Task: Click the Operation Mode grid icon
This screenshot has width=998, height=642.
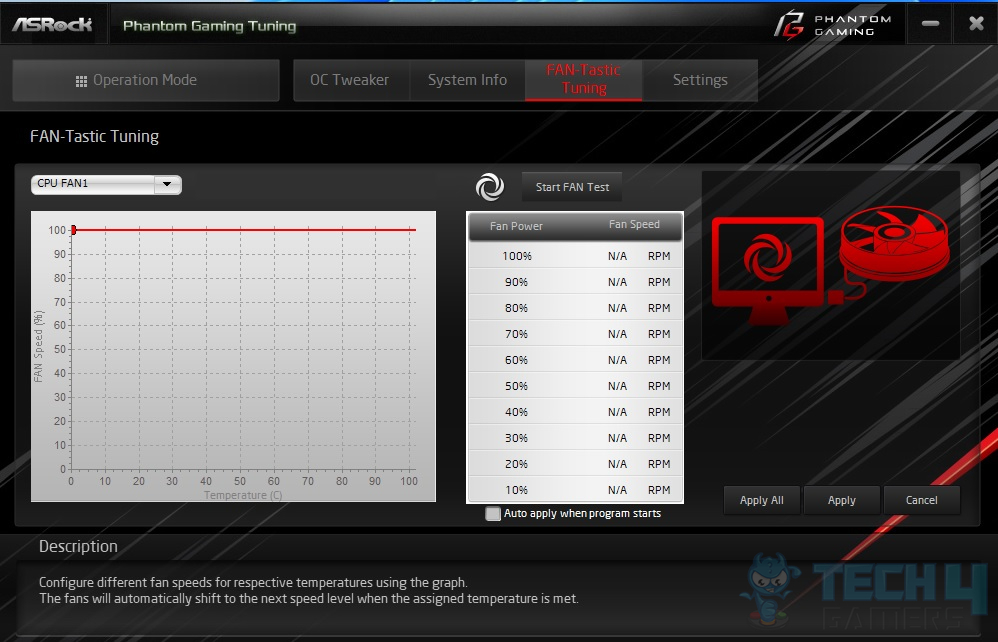Action: pyautogui.click(x=81, y=81)
